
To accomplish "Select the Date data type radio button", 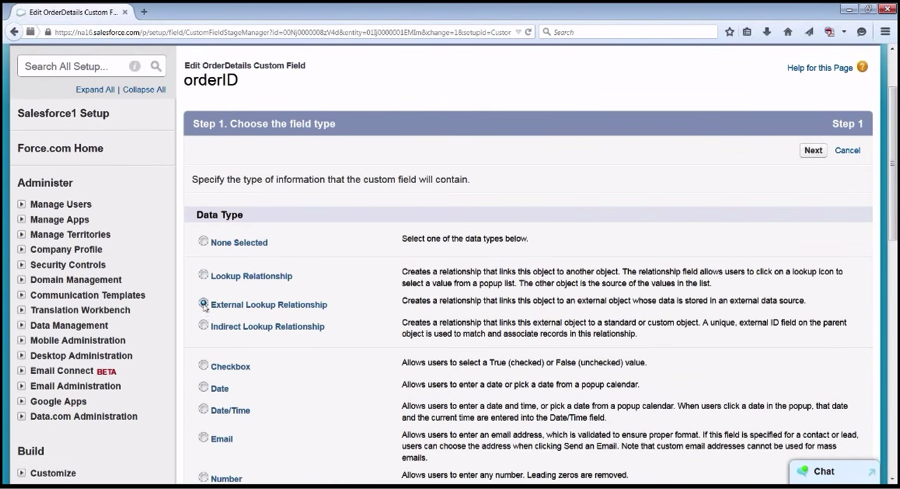I will click(203, 387).
